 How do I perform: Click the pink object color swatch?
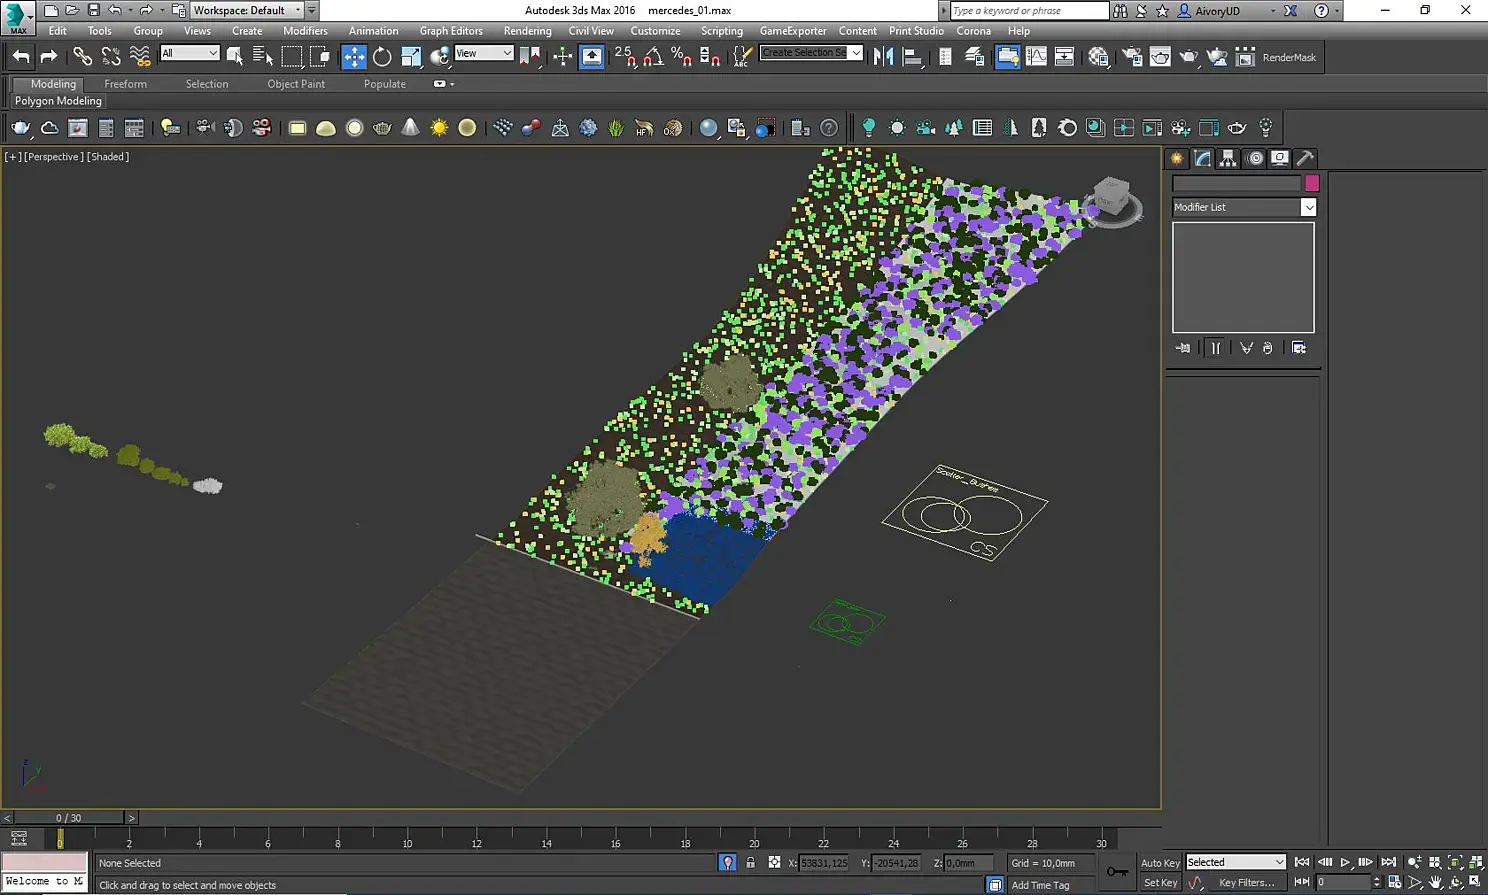click(1312, 183)
